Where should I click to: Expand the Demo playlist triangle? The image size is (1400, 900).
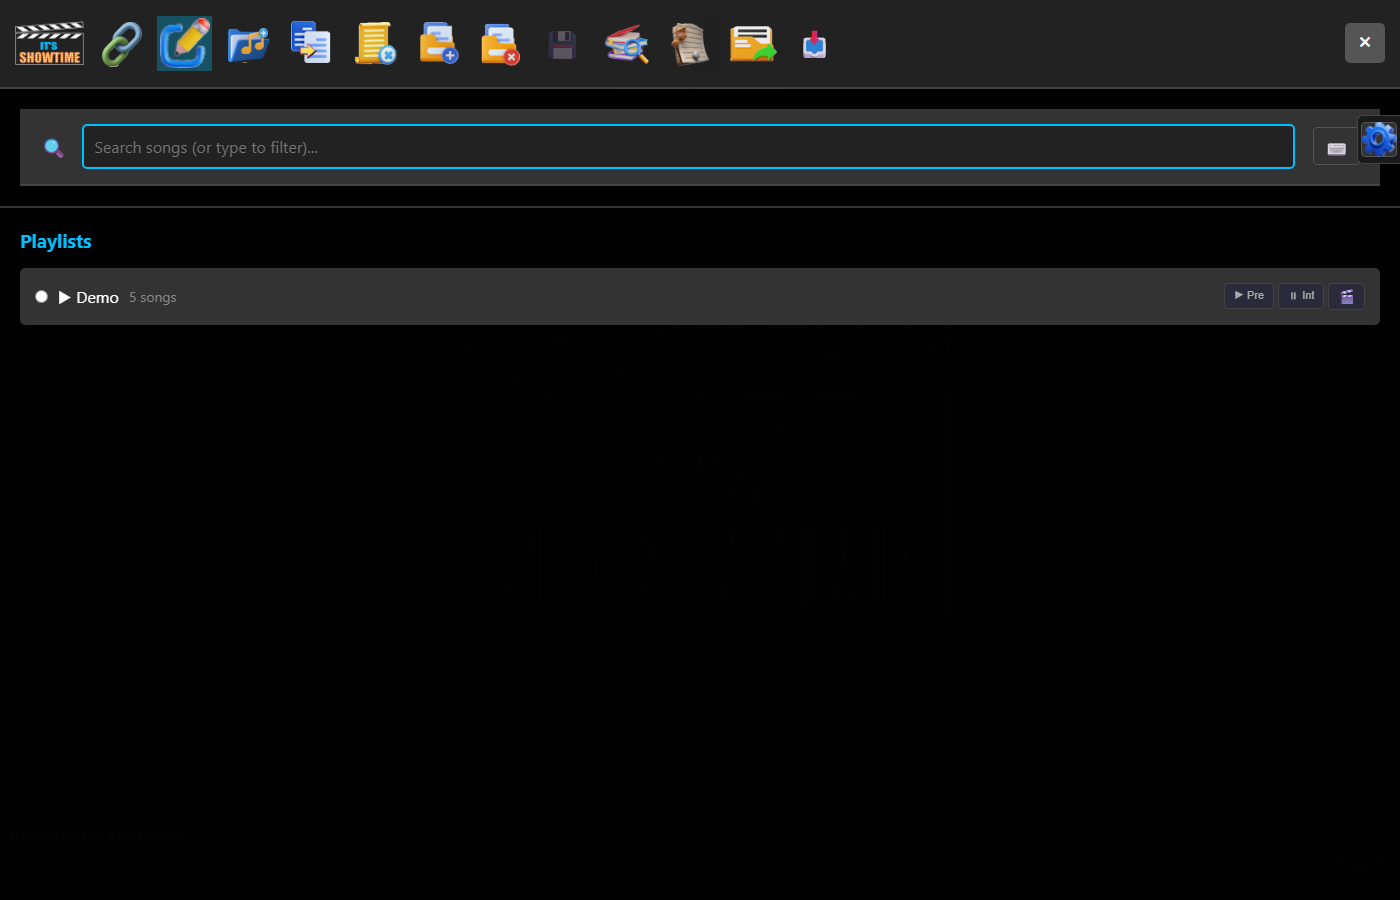[65, 297]
